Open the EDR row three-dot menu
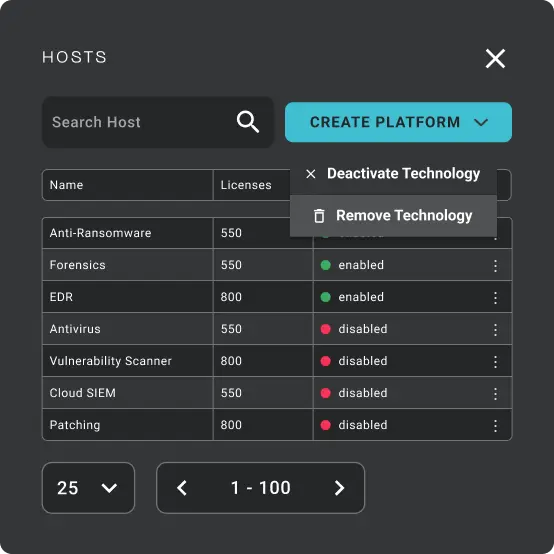The height and width of the screenshot is (554, 554). click(x=495, y=297)
